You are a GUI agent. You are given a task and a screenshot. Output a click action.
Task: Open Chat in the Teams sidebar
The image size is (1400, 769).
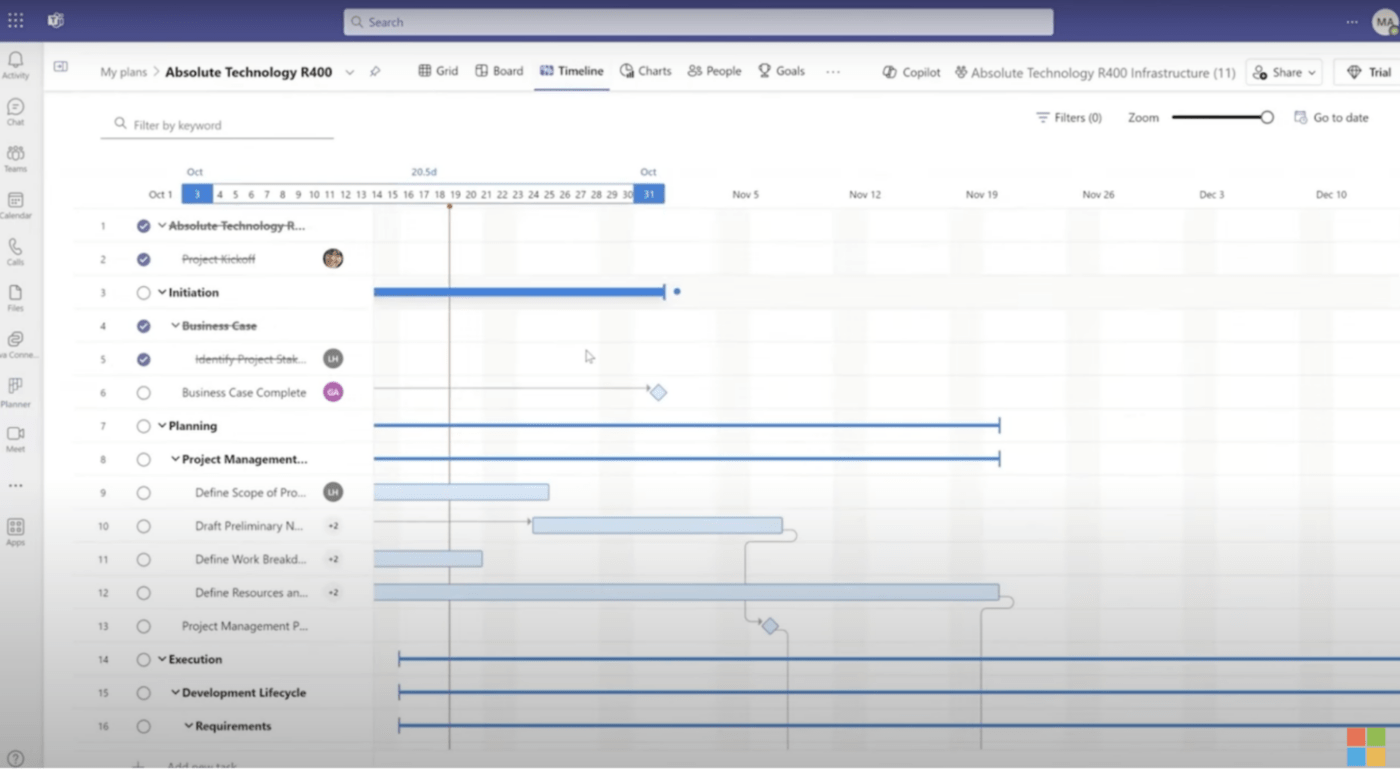[x=15, y=111]
